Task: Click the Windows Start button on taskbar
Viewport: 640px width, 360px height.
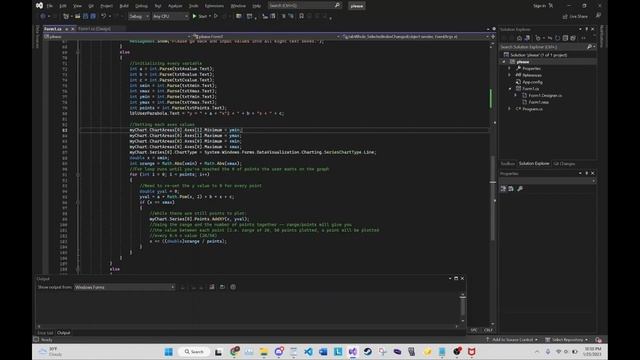Action: (169, 352)
